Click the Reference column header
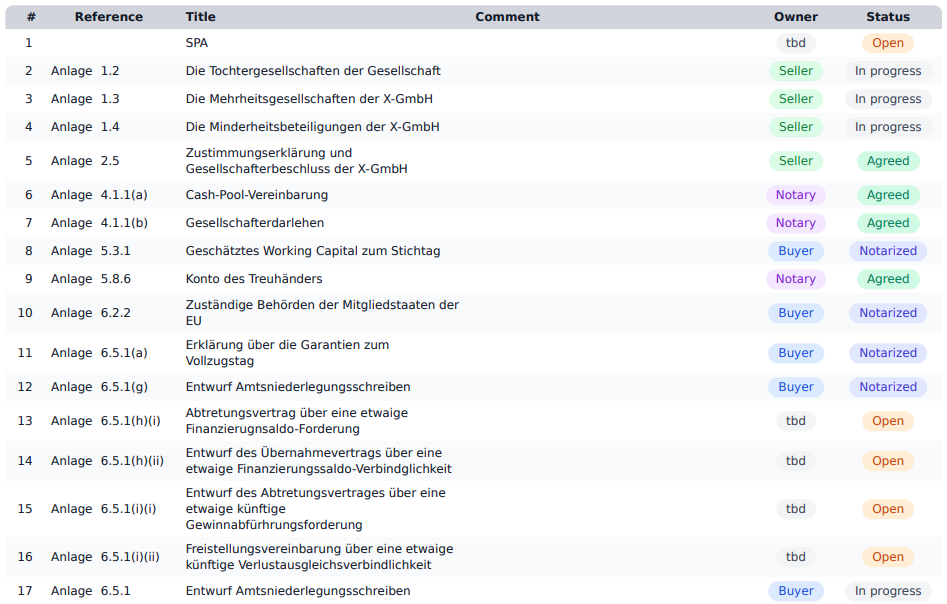This screenshot has height=604, width=947. pyautogui.click(x=108, y=17)
